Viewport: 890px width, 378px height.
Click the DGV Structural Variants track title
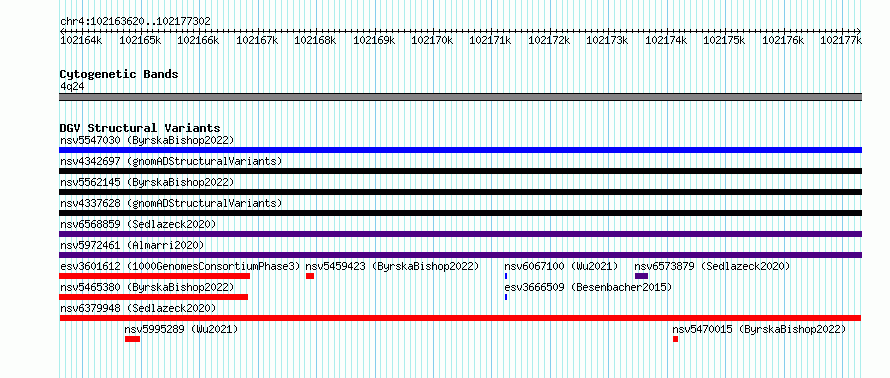[140, 128]
